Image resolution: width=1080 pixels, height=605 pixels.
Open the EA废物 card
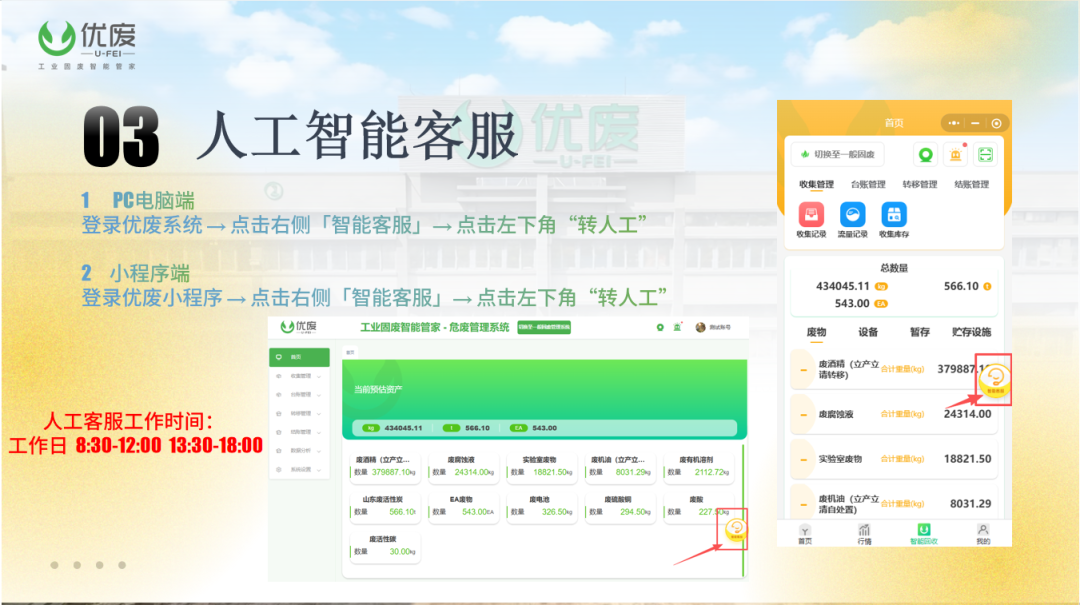click(x=463, y=506)
